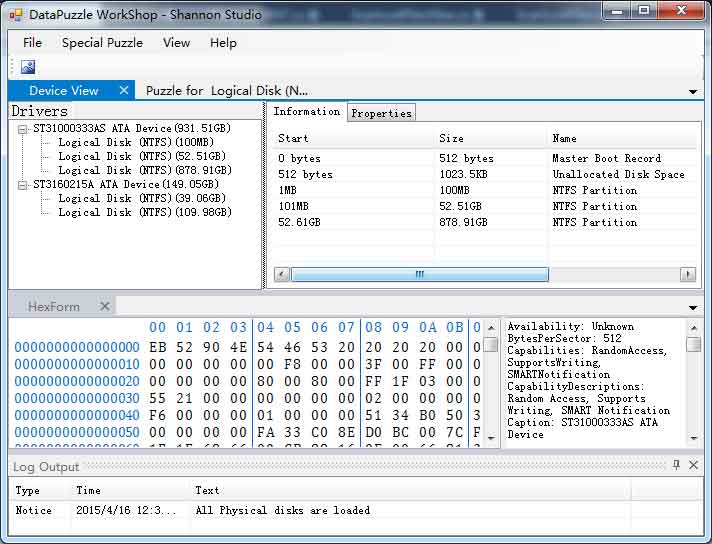Image resolution: width=712 pixels, height=544 pixels.
Task: Open the document tab list dropdown arrow
Action: (x=693, y=92)
